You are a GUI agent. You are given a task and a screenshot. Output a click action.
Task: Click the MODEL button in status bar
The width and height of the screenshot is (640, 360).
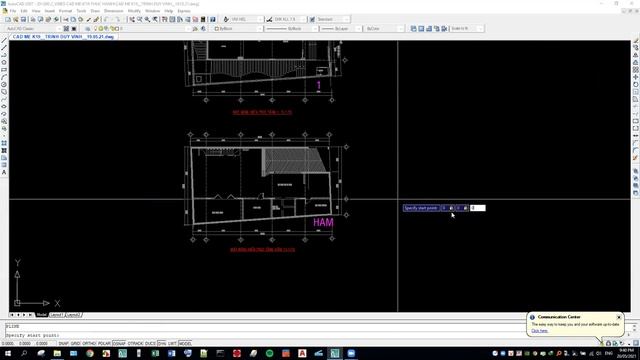pyautogui.click(x=184, y=343)
